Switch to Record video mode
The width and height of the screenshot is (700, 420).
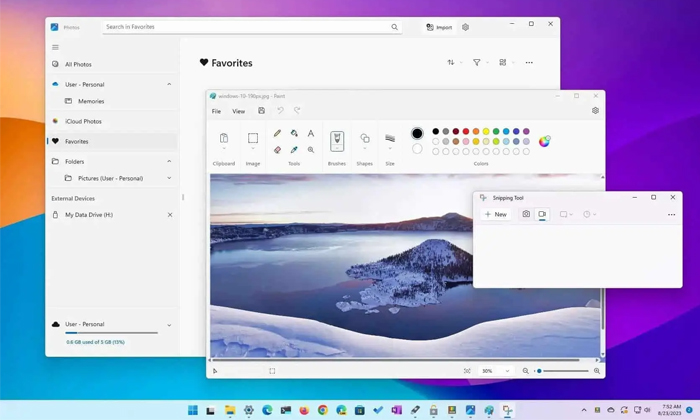[542, 214]
